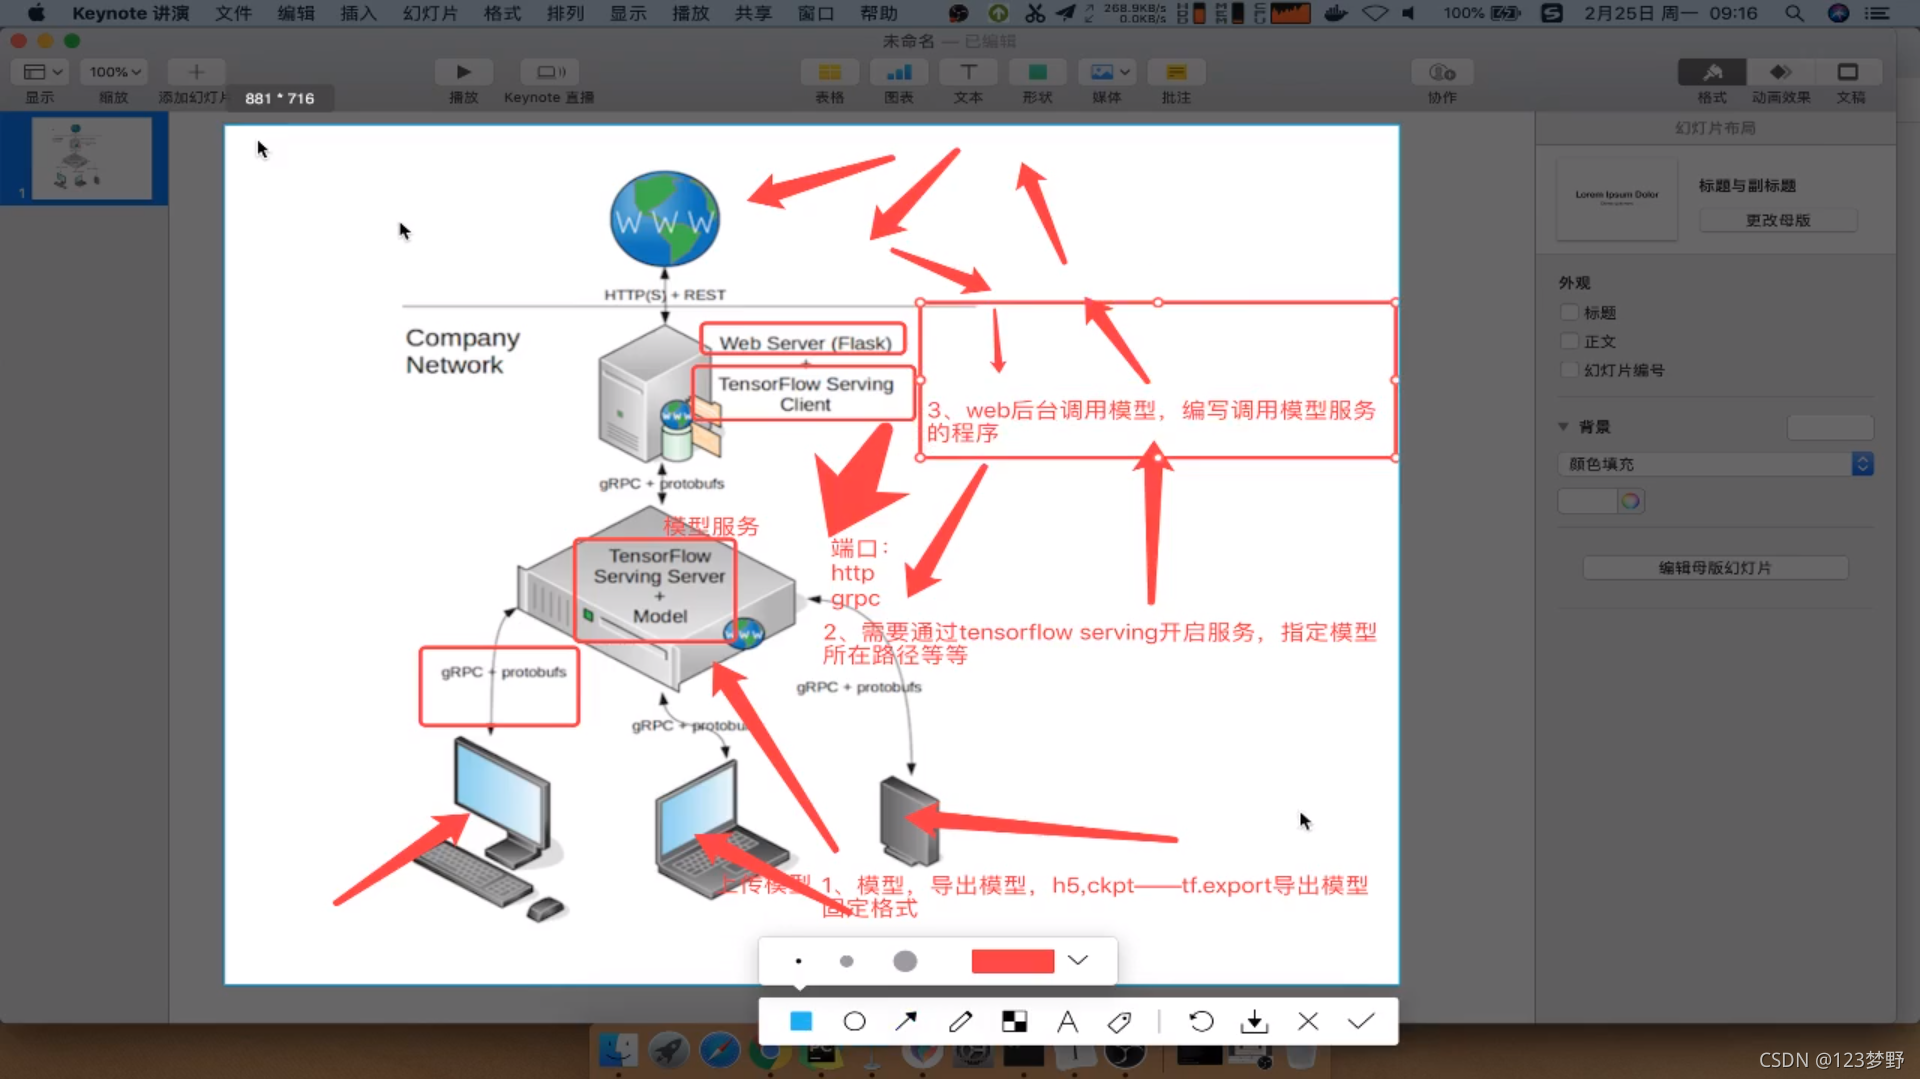Viewport: 1920px width, 1079px height.
Task: Insert a table from the toolbar
Action: click(829, 72)
